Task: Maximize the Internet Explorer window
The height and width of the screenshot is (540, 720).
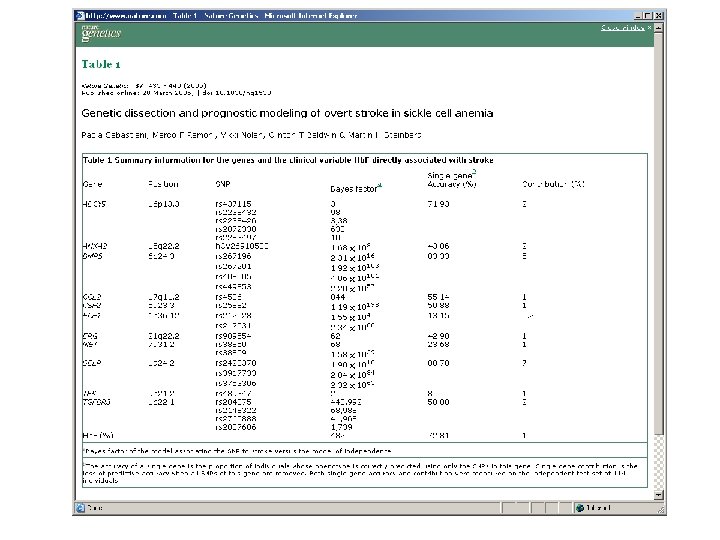Action: coord(647,16)
